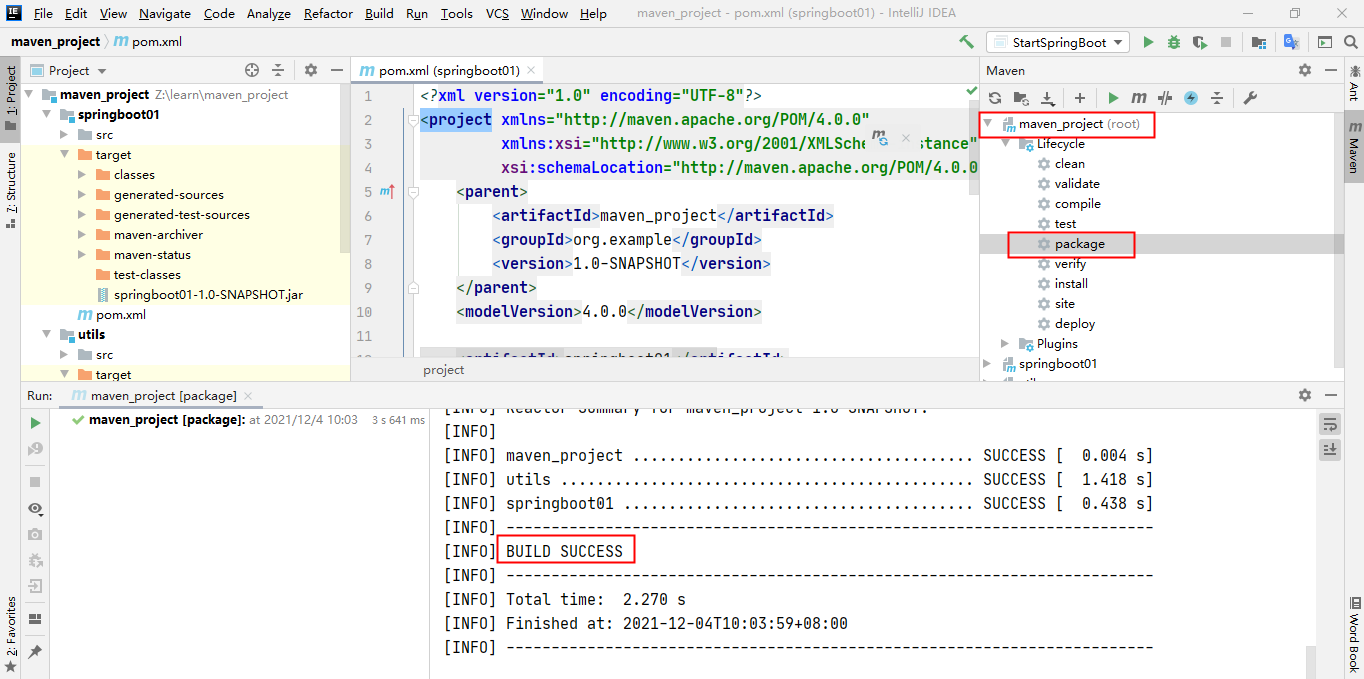Open Project panel gear settings
This screenshot has width=1364, height=679.
(311, 70)
